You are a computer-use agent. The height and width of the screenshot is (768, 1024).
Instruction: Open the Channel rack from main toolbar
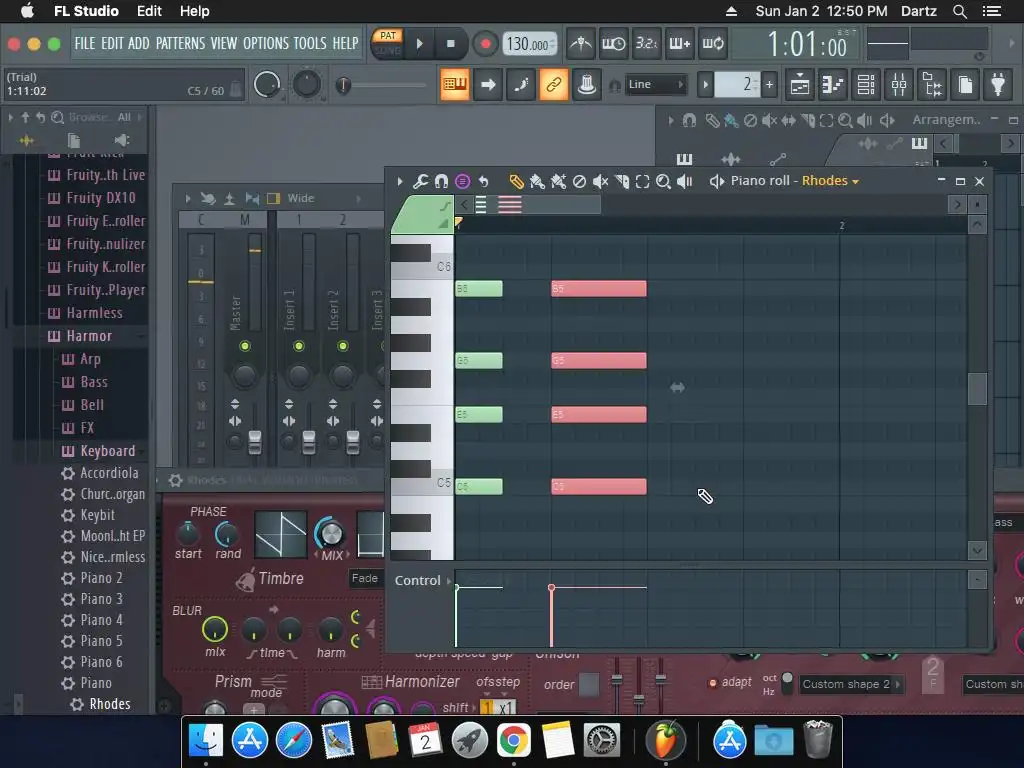(866, 84)
